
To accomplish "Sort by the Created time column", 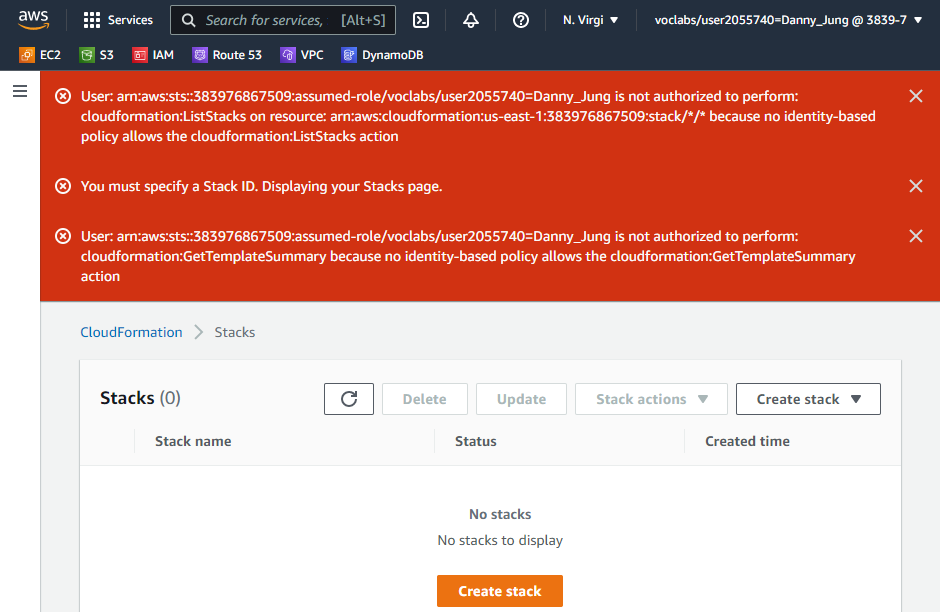I will click(747, 441).
